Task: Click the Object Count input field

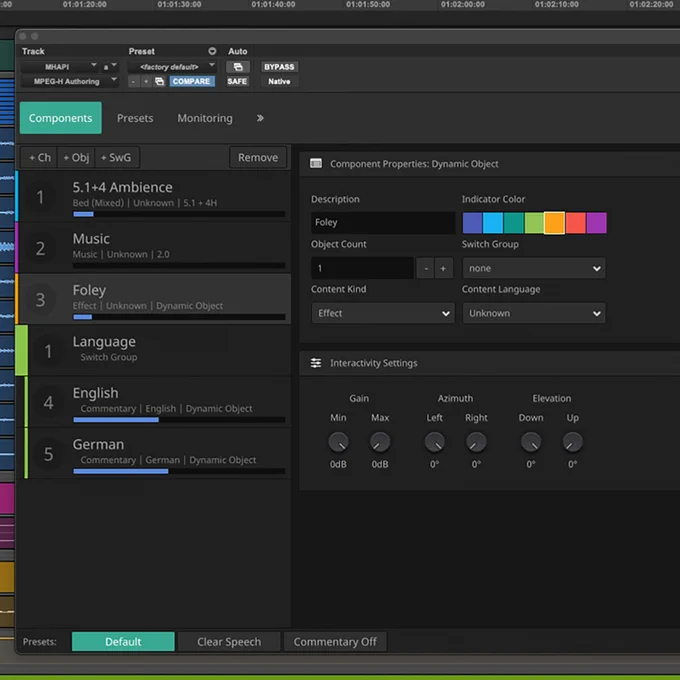Action: (x=362, y=268)
